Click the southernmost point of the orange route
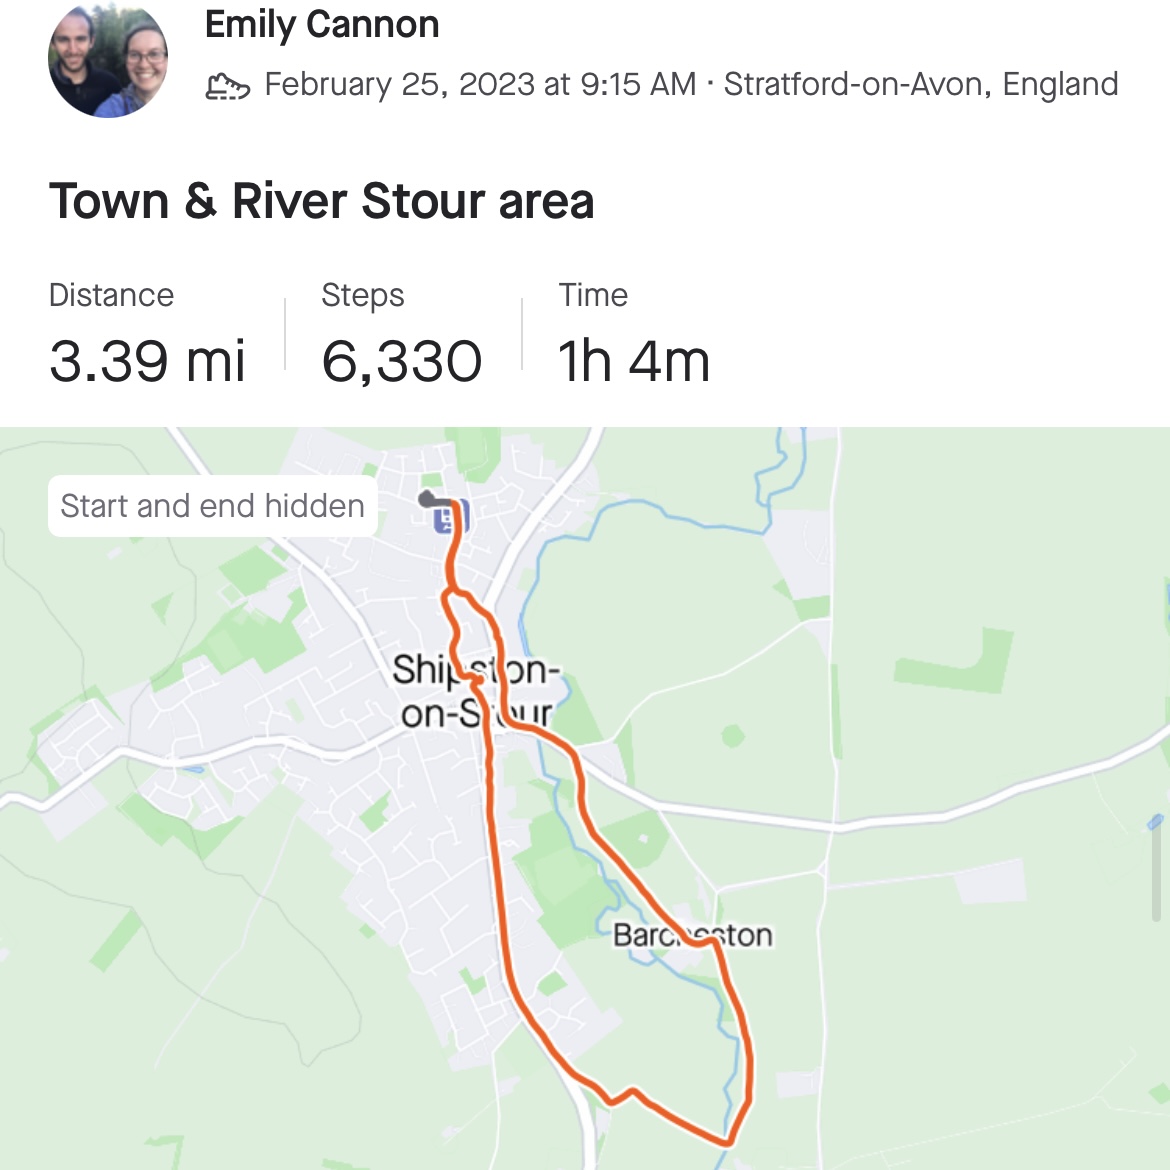Image resolution: width=1170 pixels, height=1170 pixels. (727, 1141)
